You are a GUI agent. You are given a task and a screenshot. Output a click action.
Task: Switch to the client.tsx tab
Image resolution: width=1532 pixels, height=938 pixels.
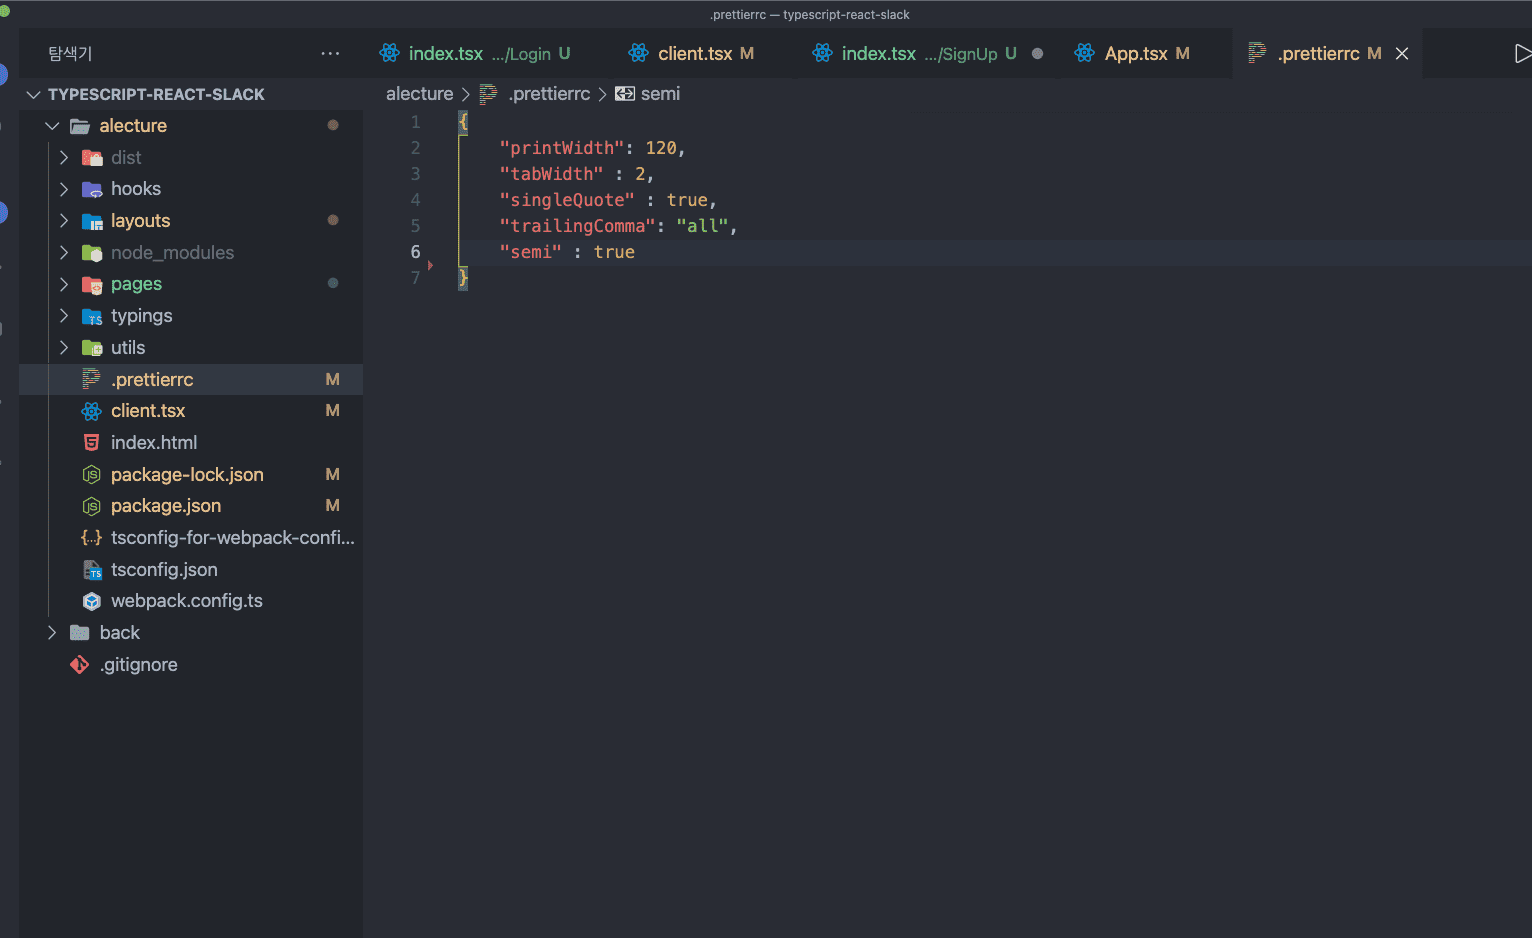(694, 54)
